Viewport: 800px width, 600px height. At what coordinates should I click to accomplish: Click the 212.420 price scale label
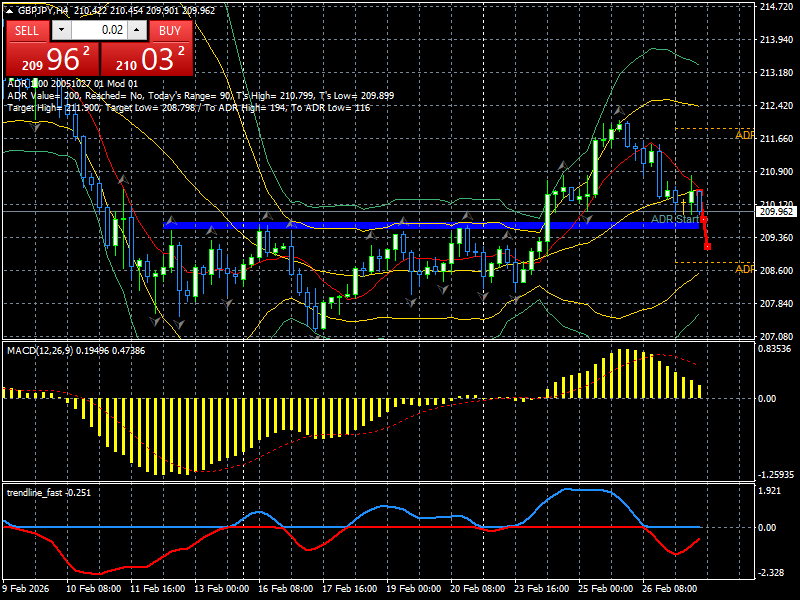pyautogui.click(x=776, y=106)
